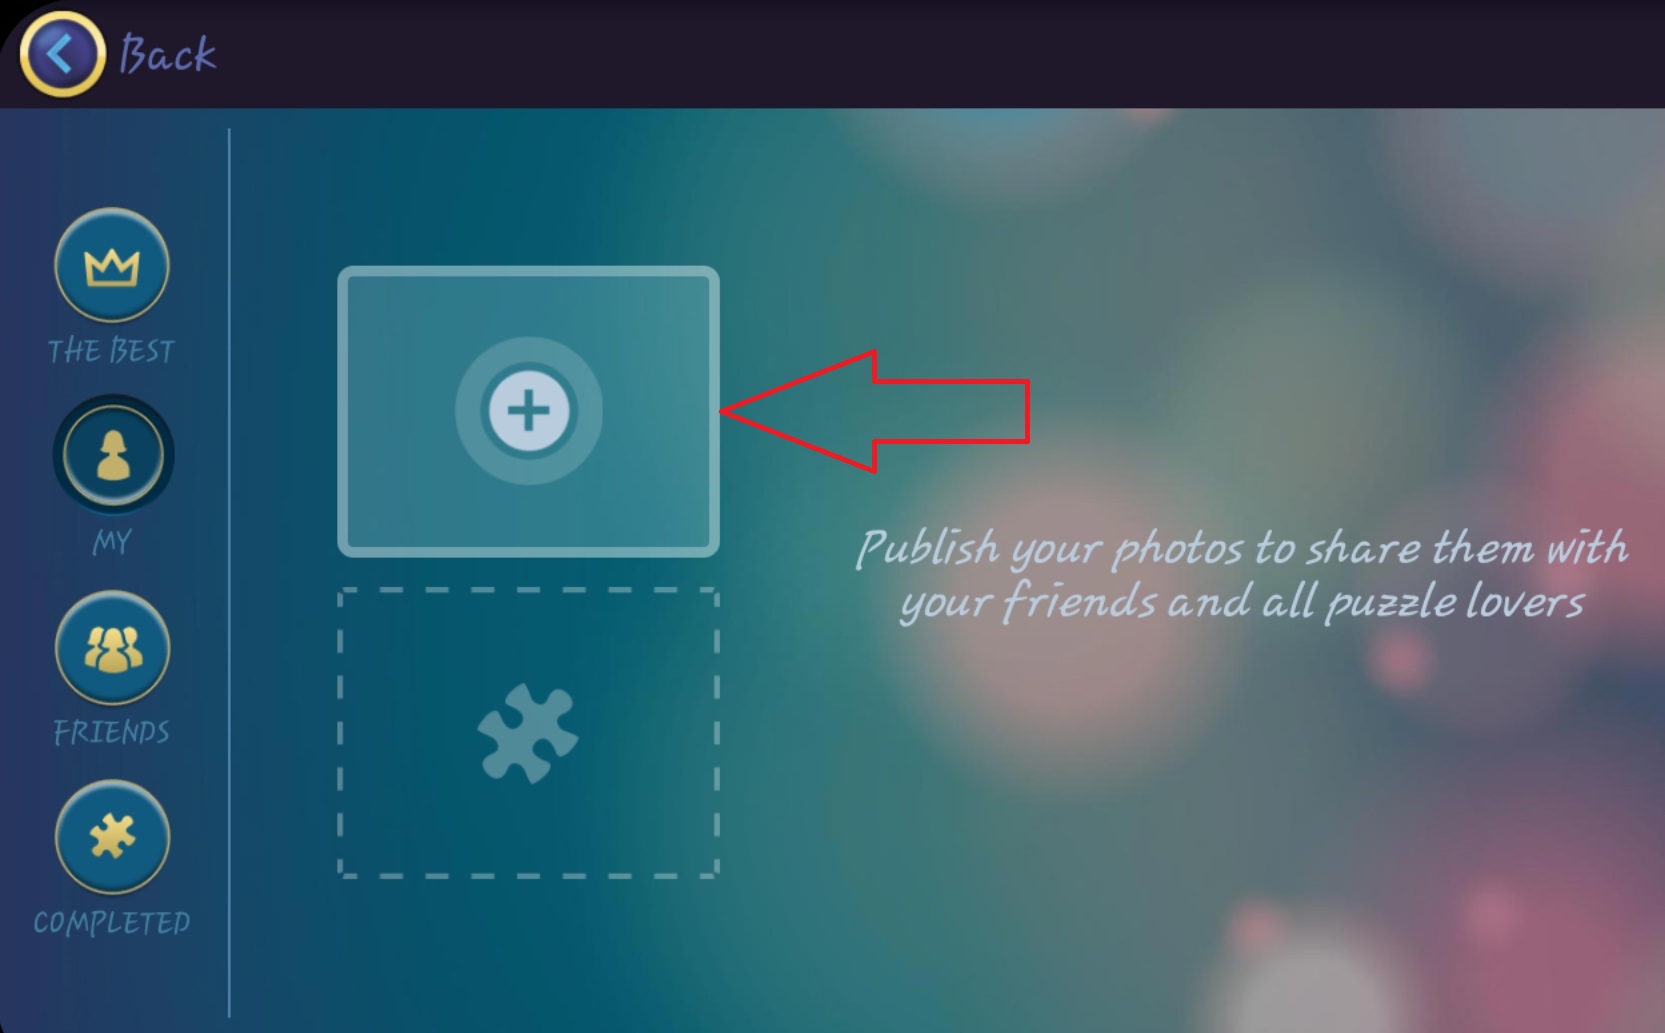
Task: Select the My profile person icon
Action: pyautogui.click(x=113, y=455)
